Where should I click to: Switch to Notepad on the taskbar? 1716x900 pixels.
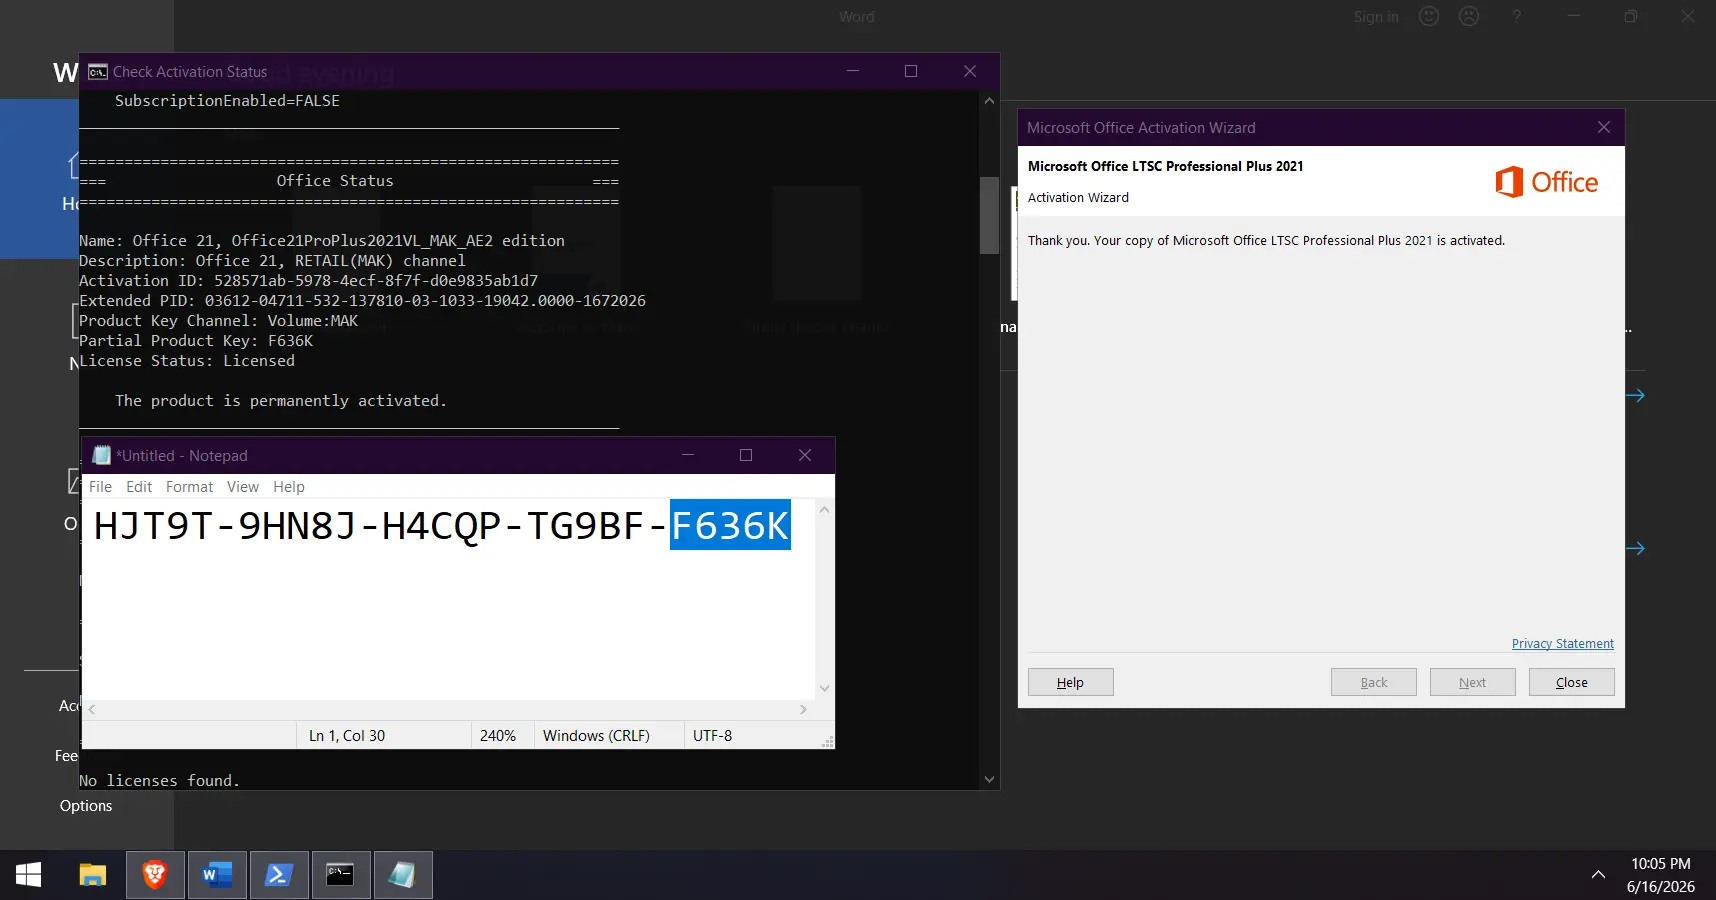tap(403, 875)
